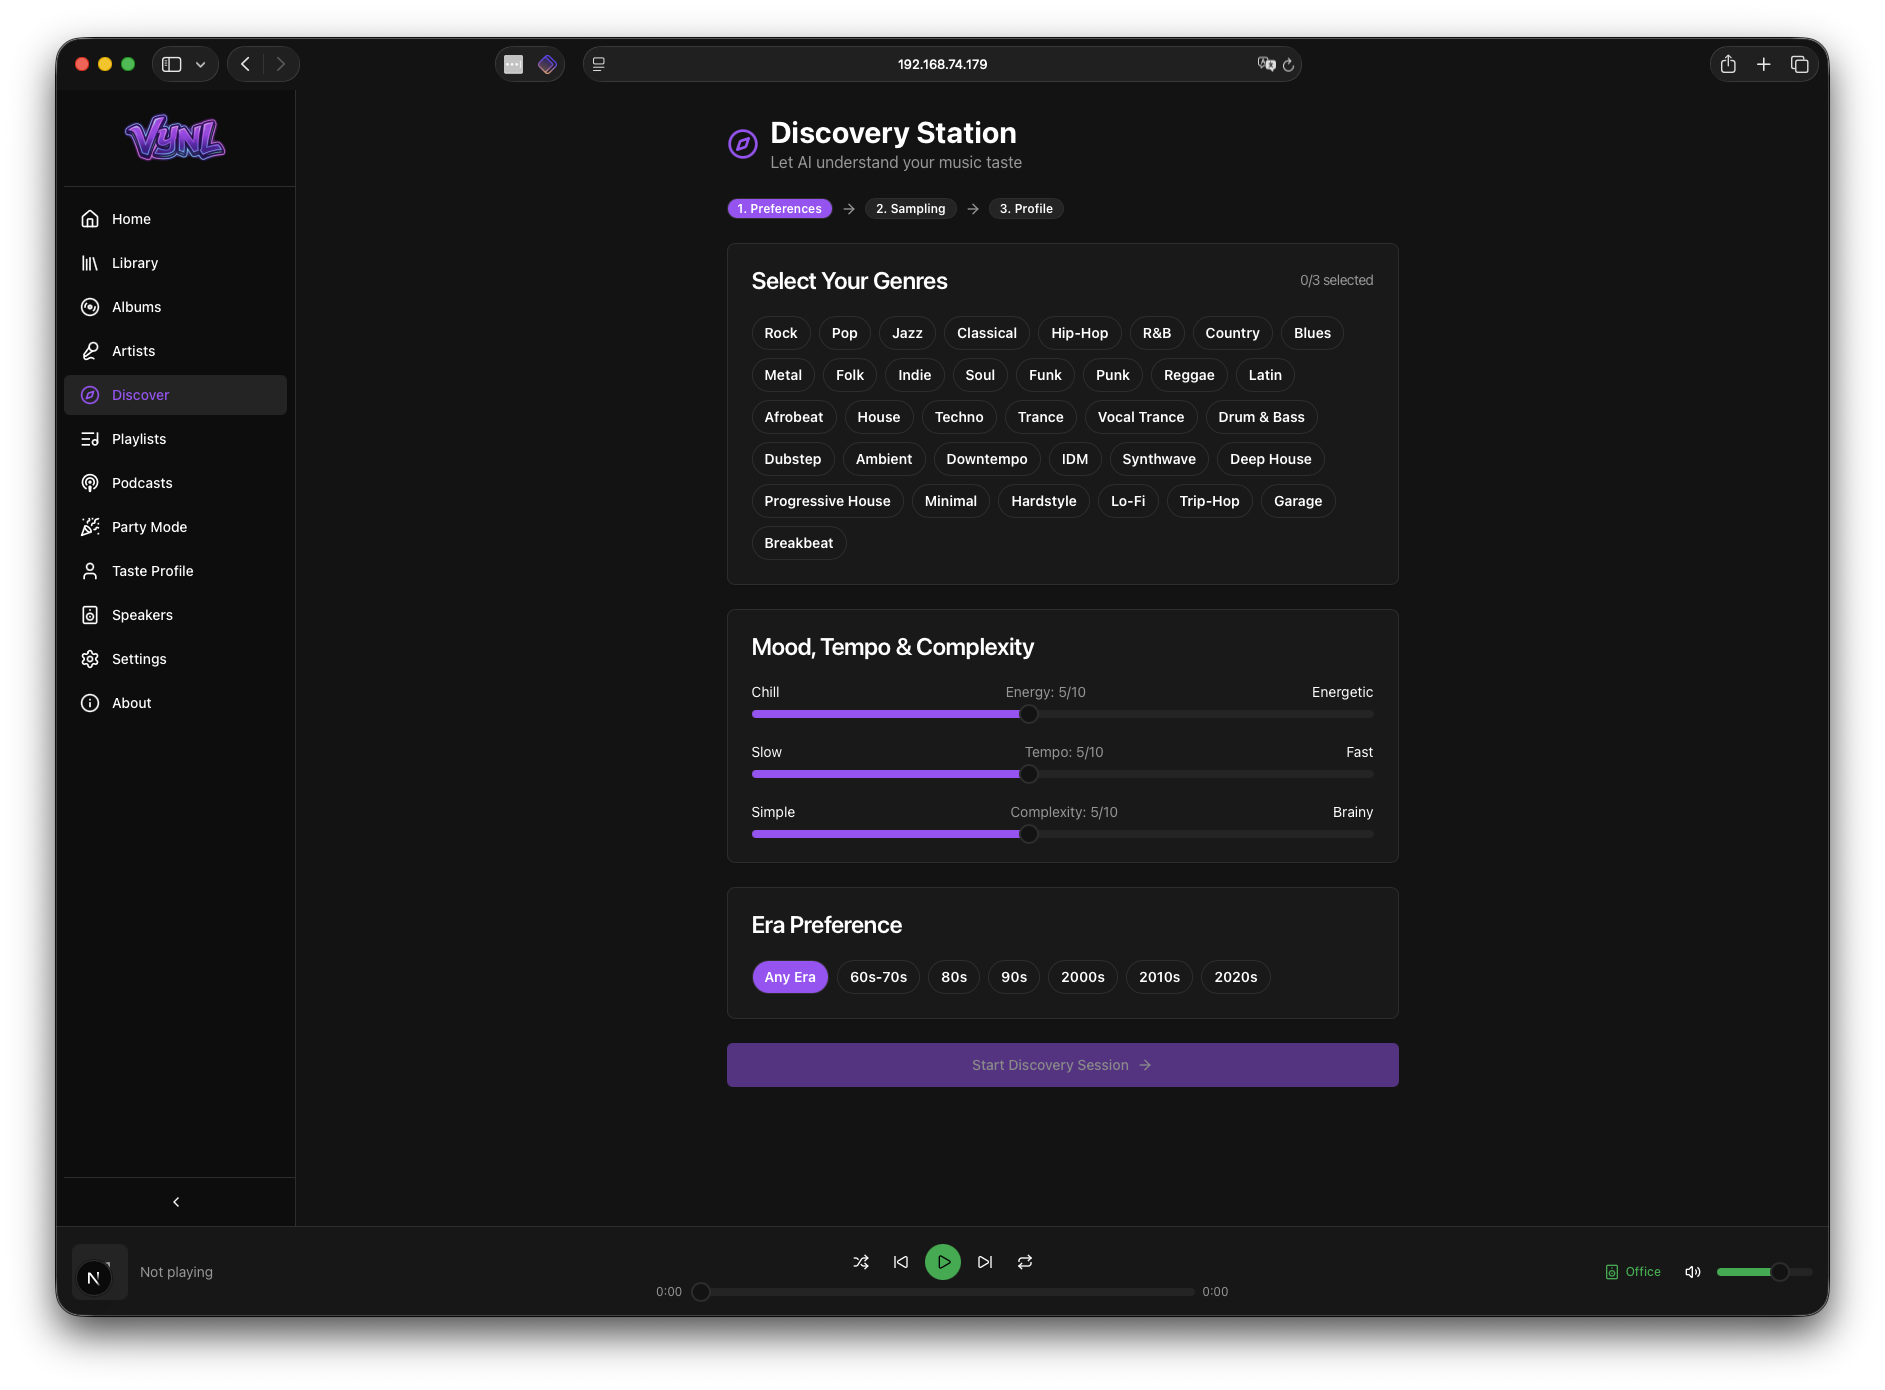Click Start Discovery Session button
Screen dimensions: 1885x1390
pos(1062,1065)
